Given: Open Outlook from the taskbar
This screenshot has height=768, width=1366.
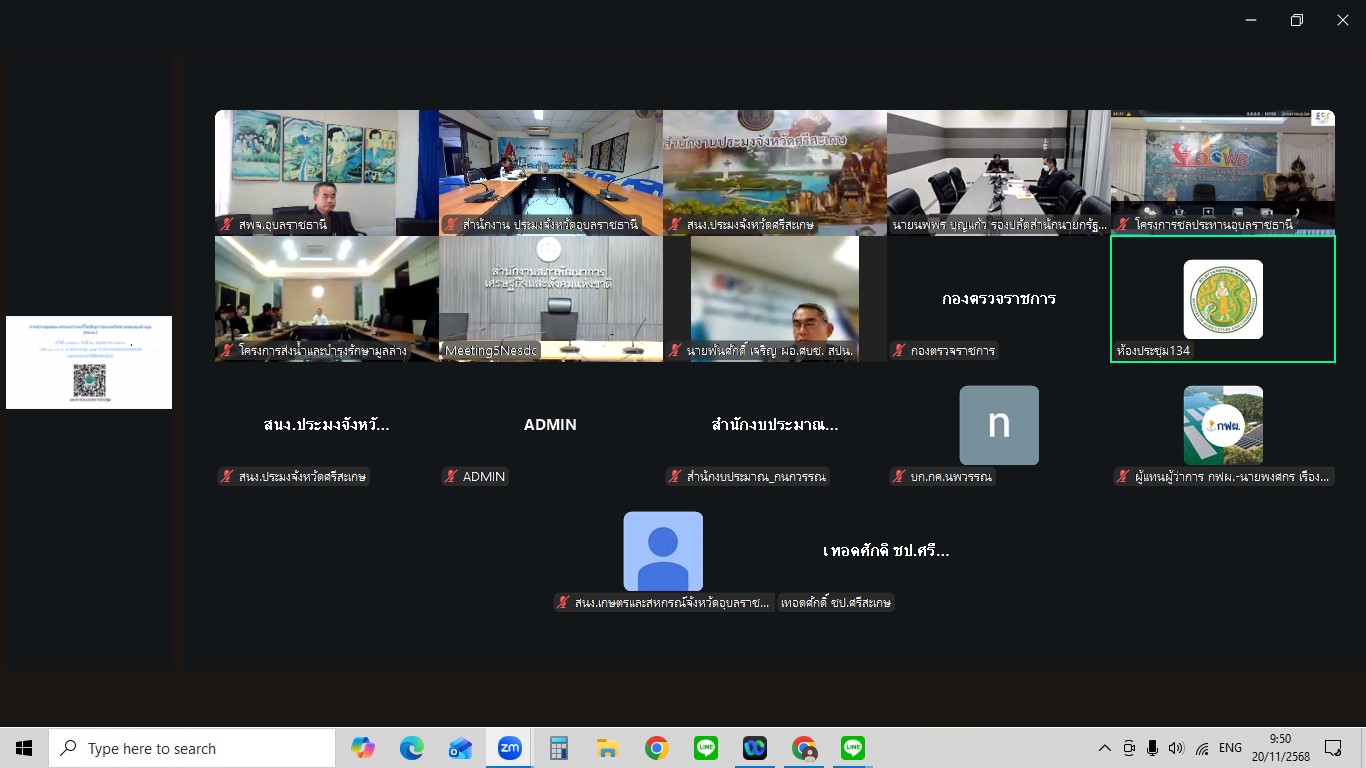Looking at the screenshot, I should click(460, 748).
